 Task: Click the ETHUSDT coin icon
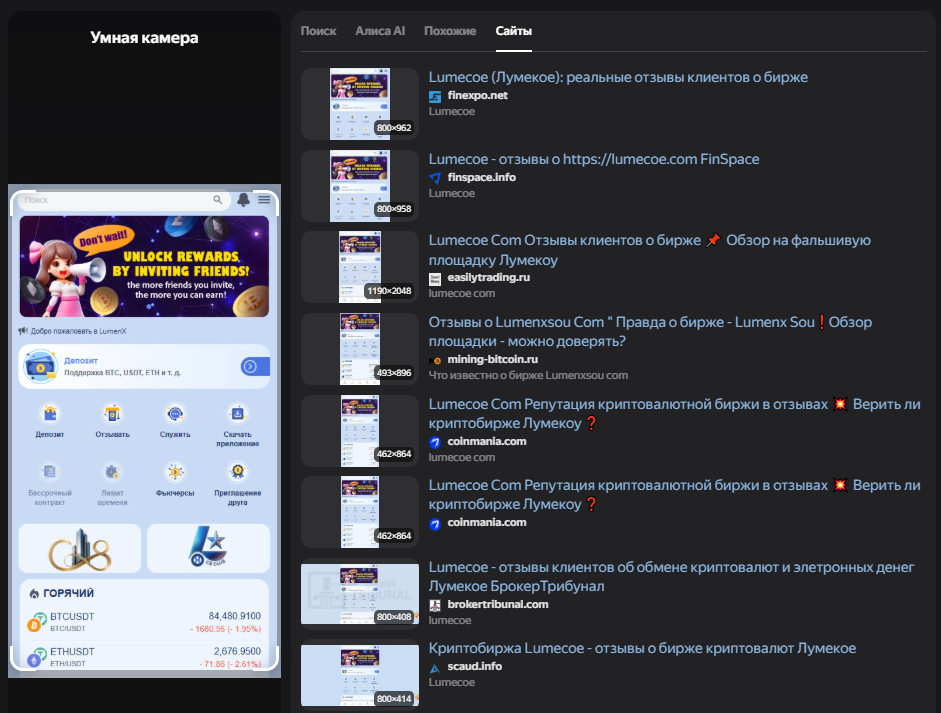click(36, 657)
